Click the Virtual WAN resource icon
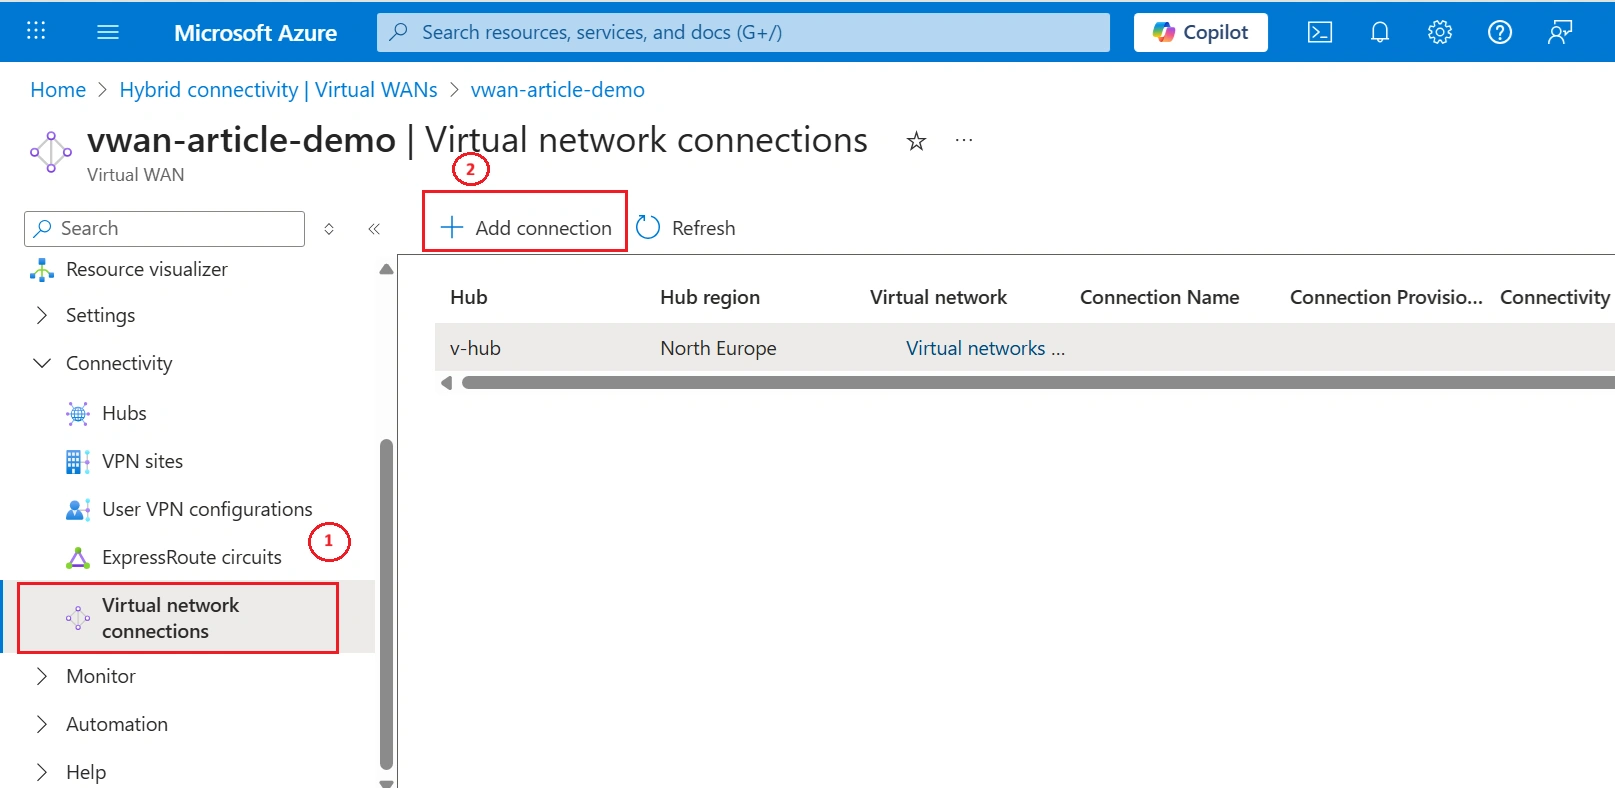Image resolution: width=1615 pixels, height=788 pixels. tap(51, 152)
